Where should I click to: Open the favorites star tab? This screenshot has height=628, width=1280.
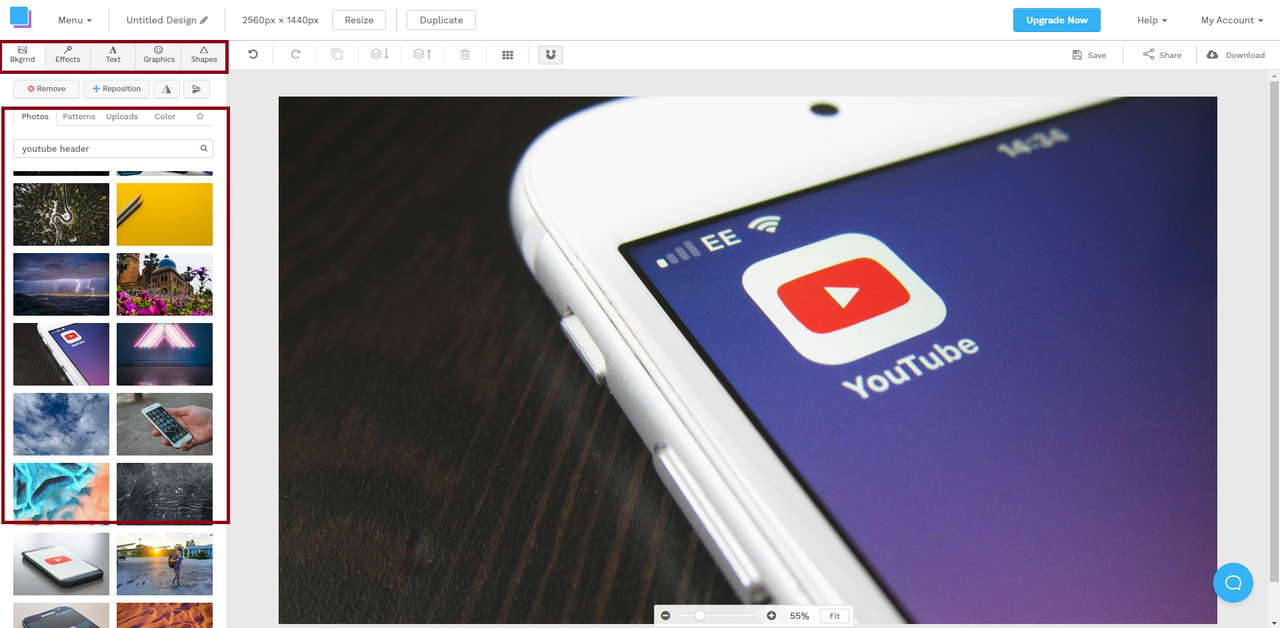200,116
